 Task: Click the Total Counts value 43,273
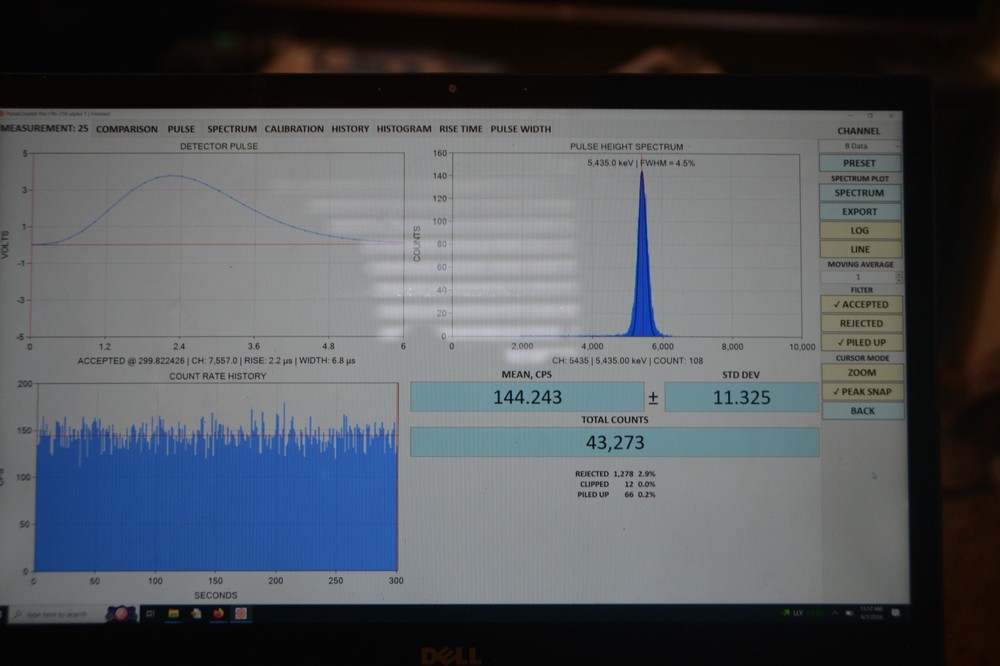(x=615, y=442)
